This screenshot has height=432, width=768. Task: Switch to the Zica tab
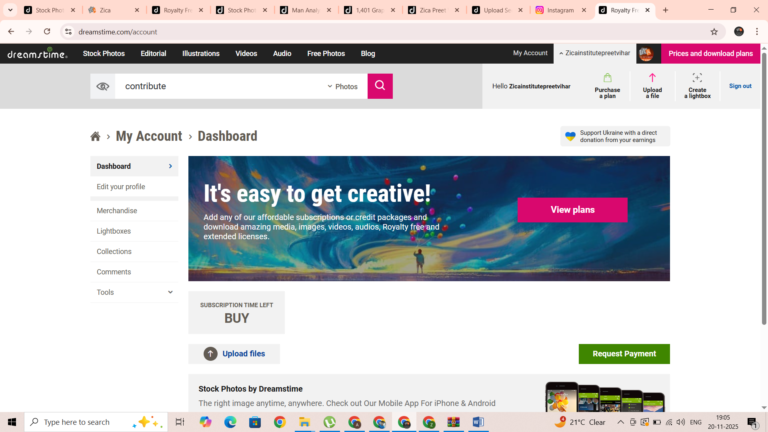pos(113,10)
